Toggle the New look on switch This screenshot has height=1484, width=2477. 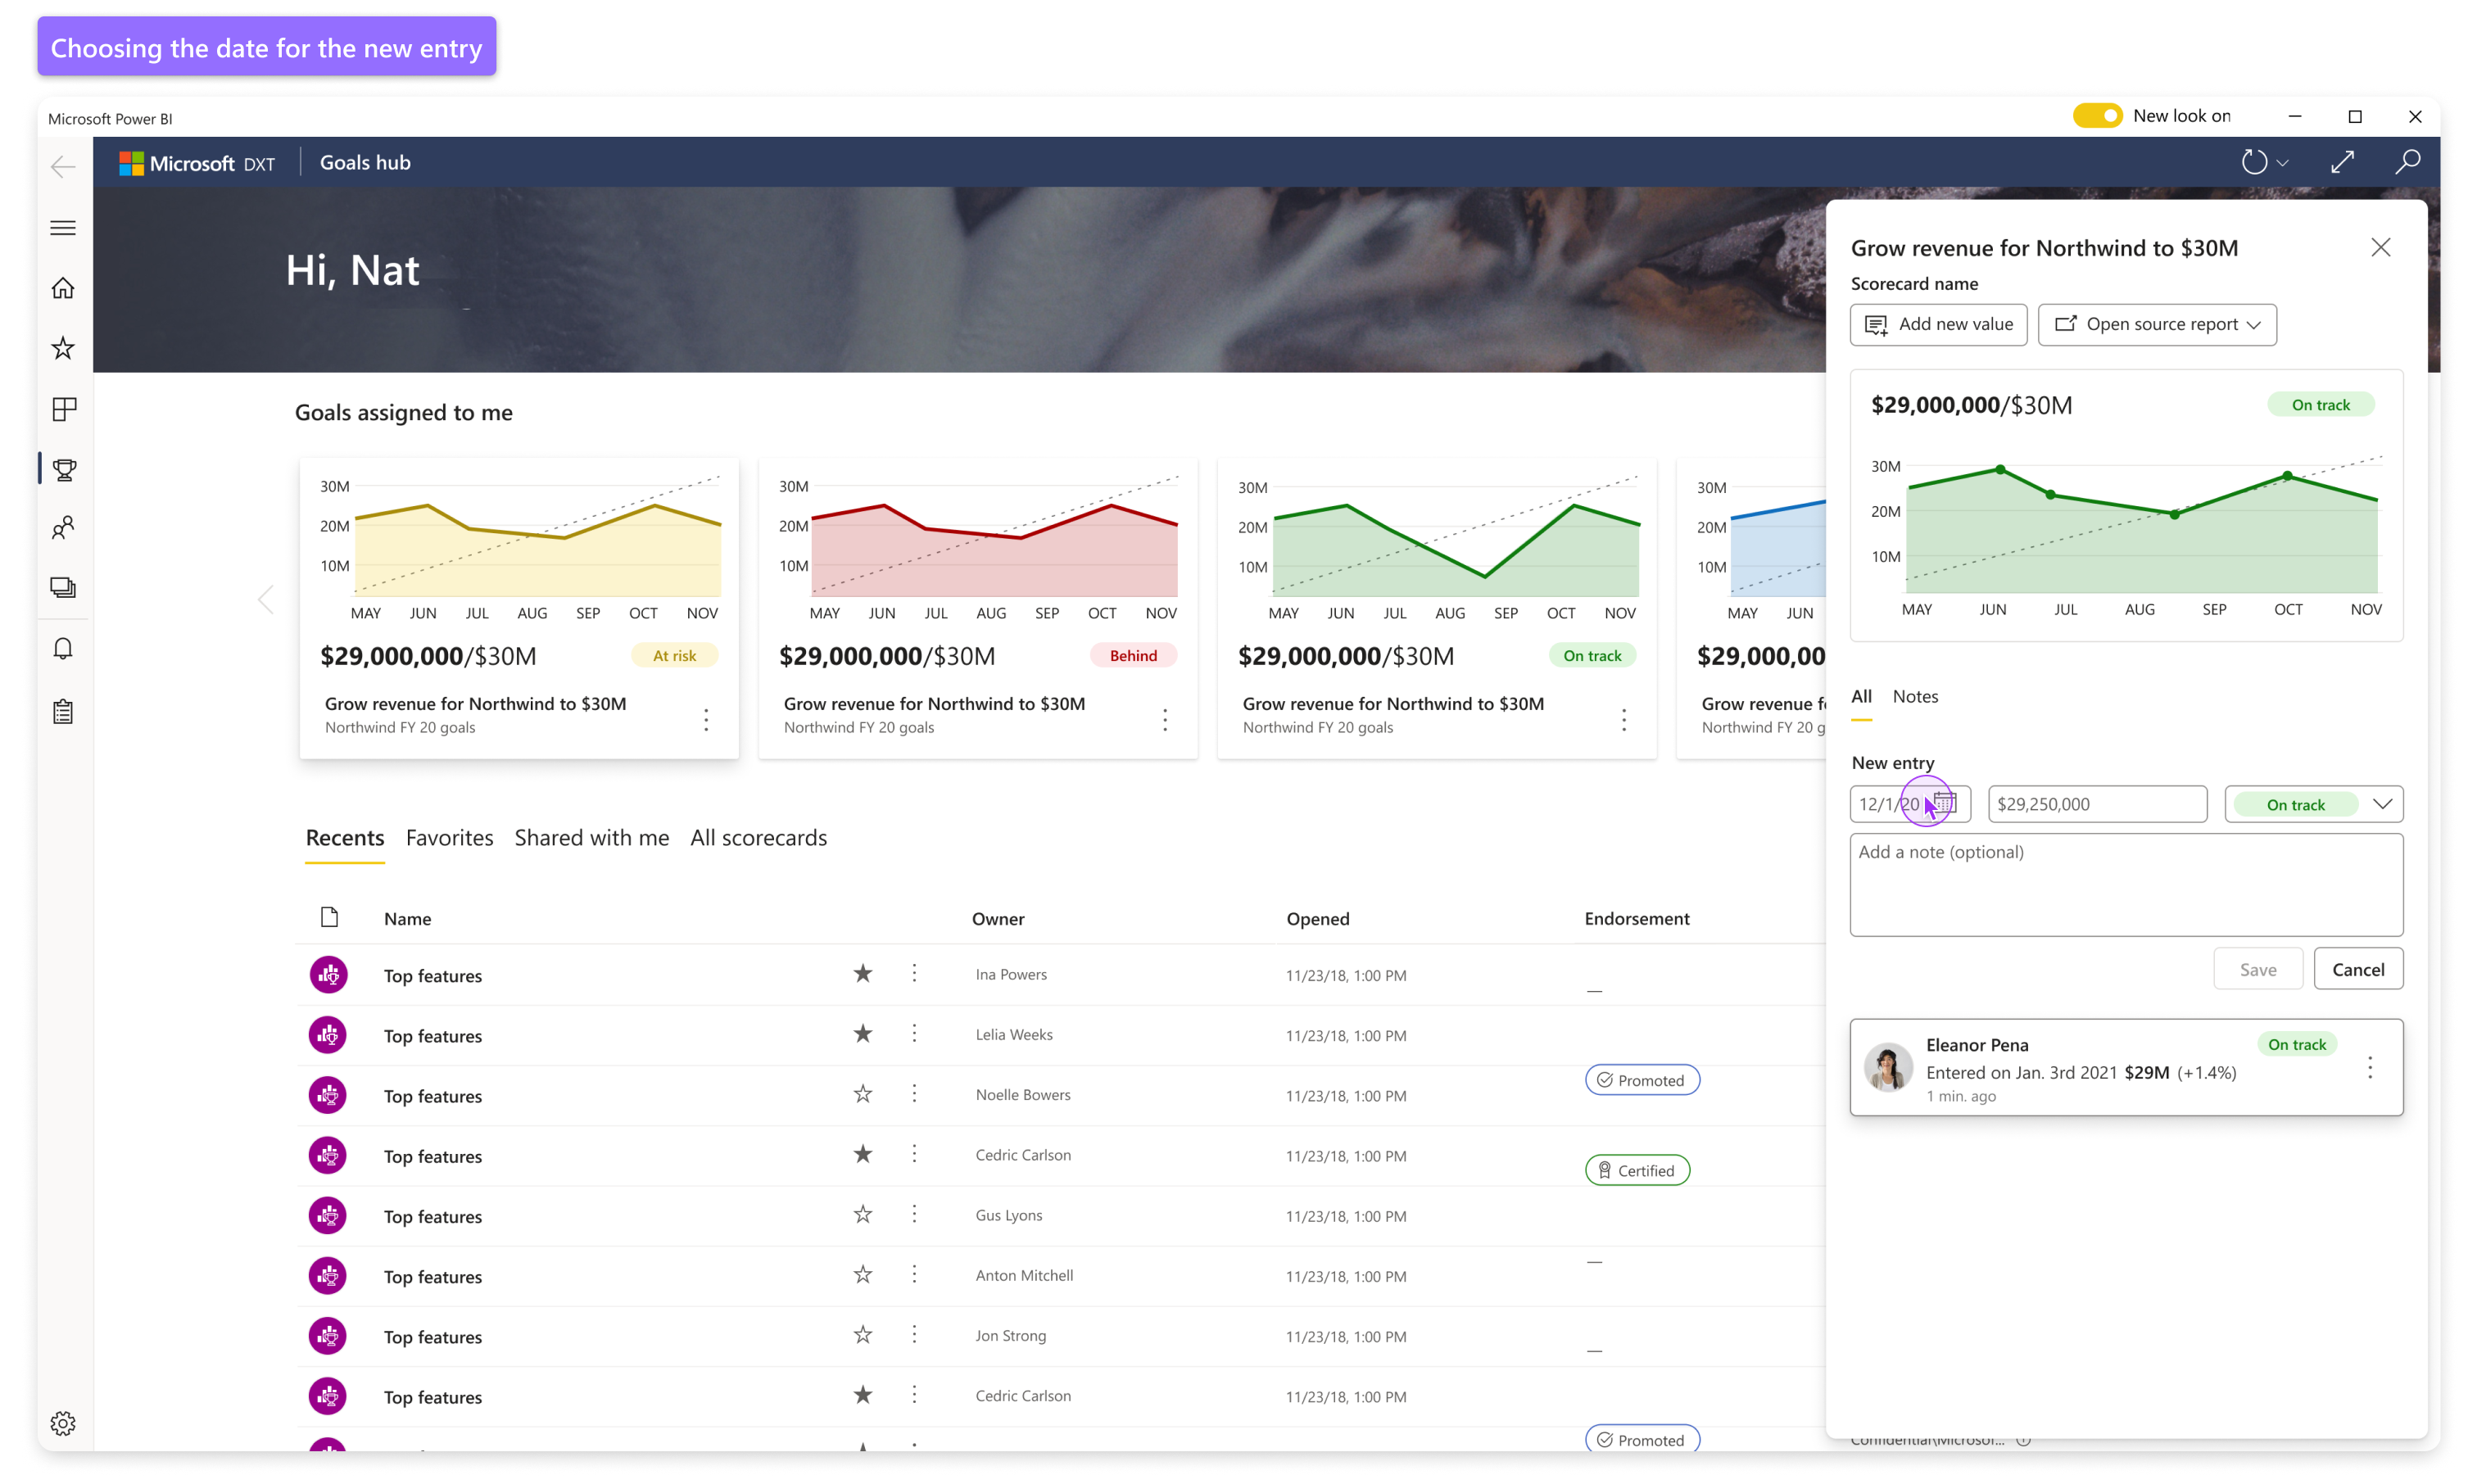[2097, 116]
